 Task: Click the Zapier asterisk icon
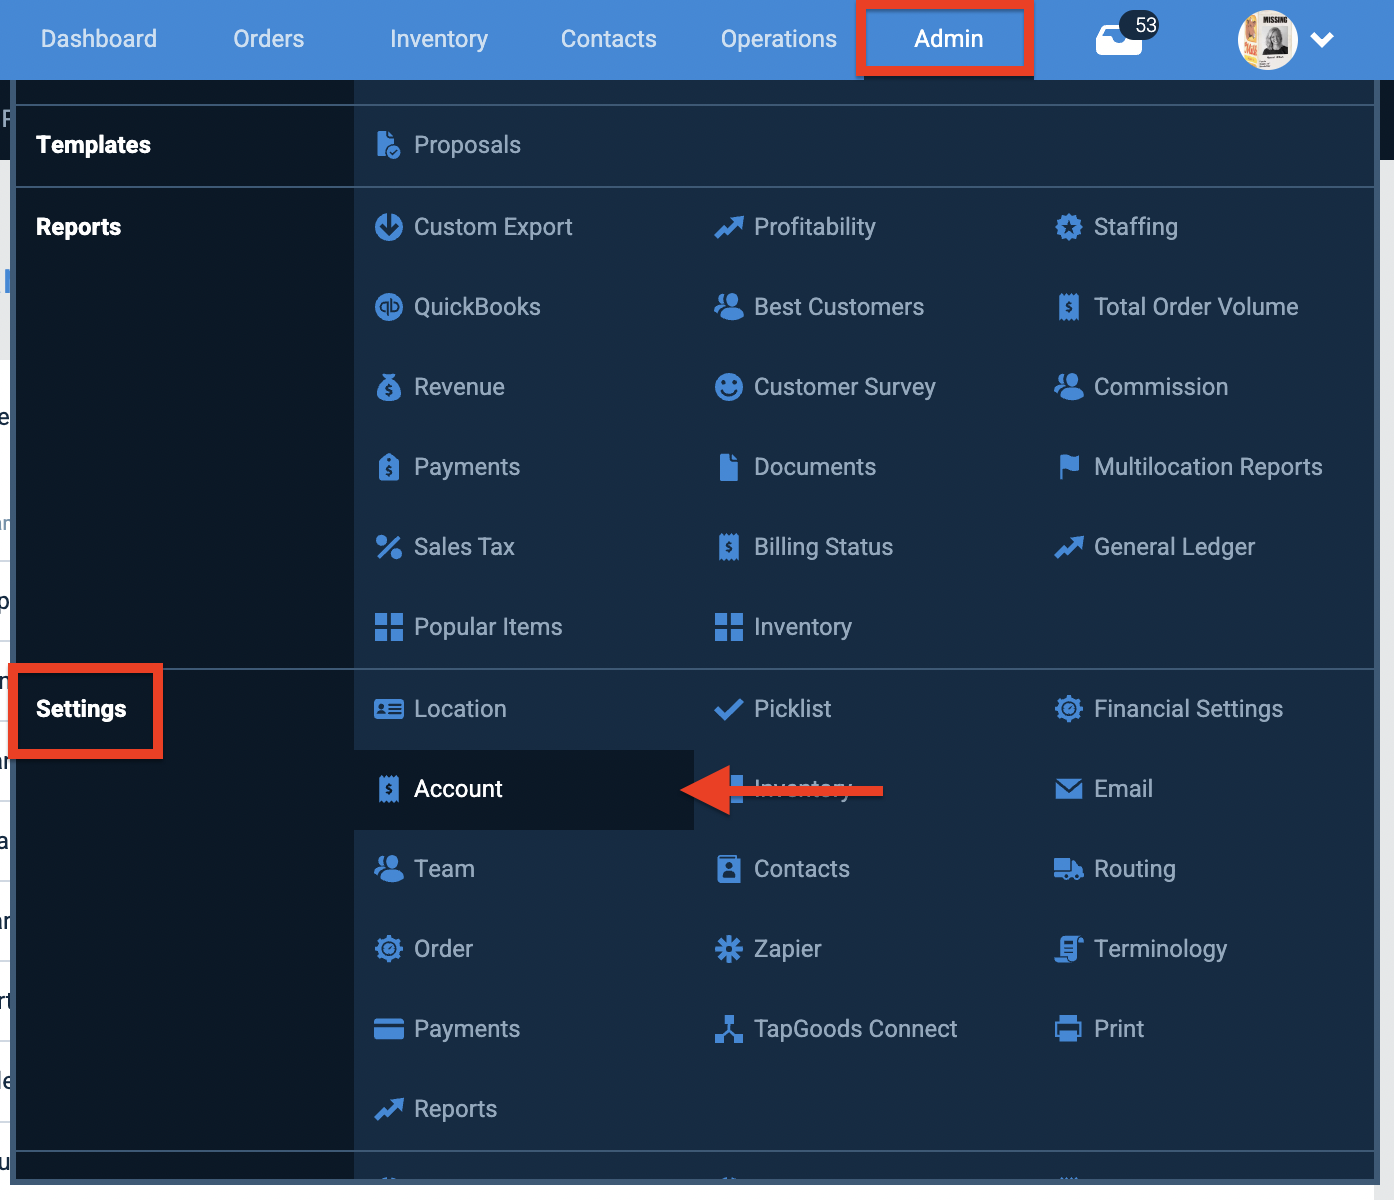point(728,949)
